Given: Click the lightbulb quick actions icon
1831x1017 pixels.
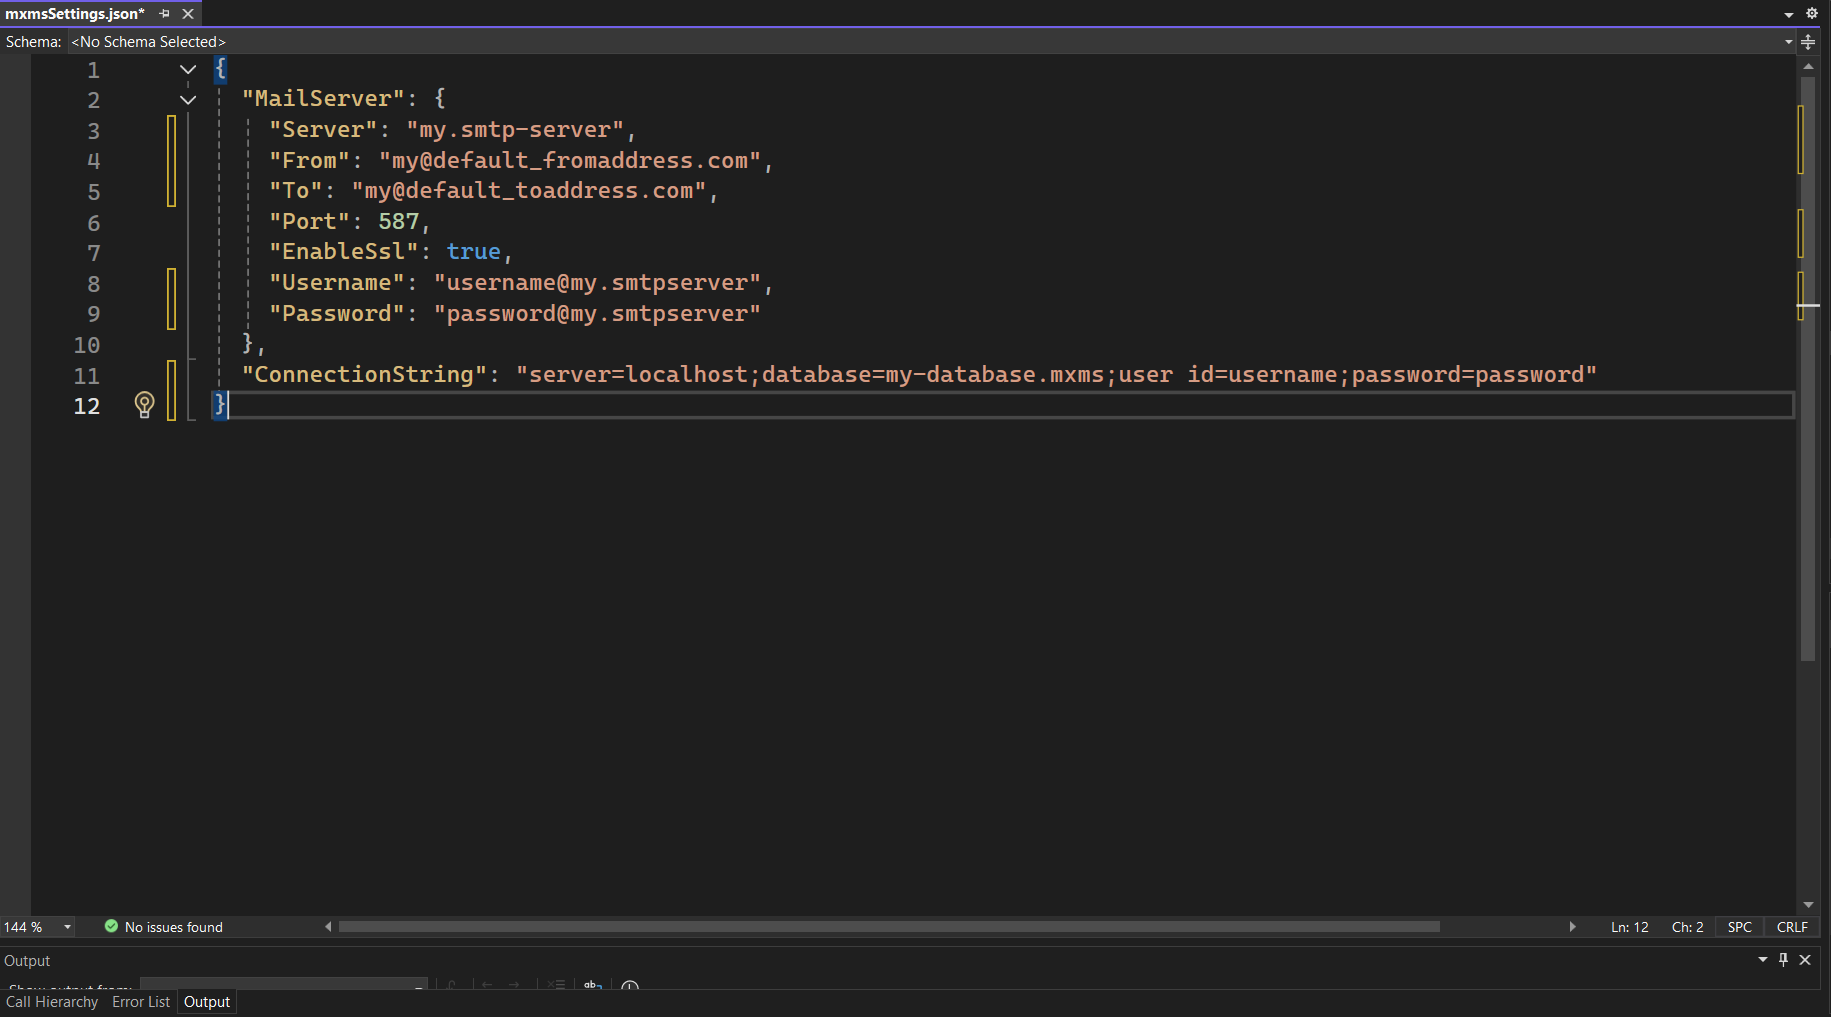Looking at the screenshot, I should (x=144, y=404).
